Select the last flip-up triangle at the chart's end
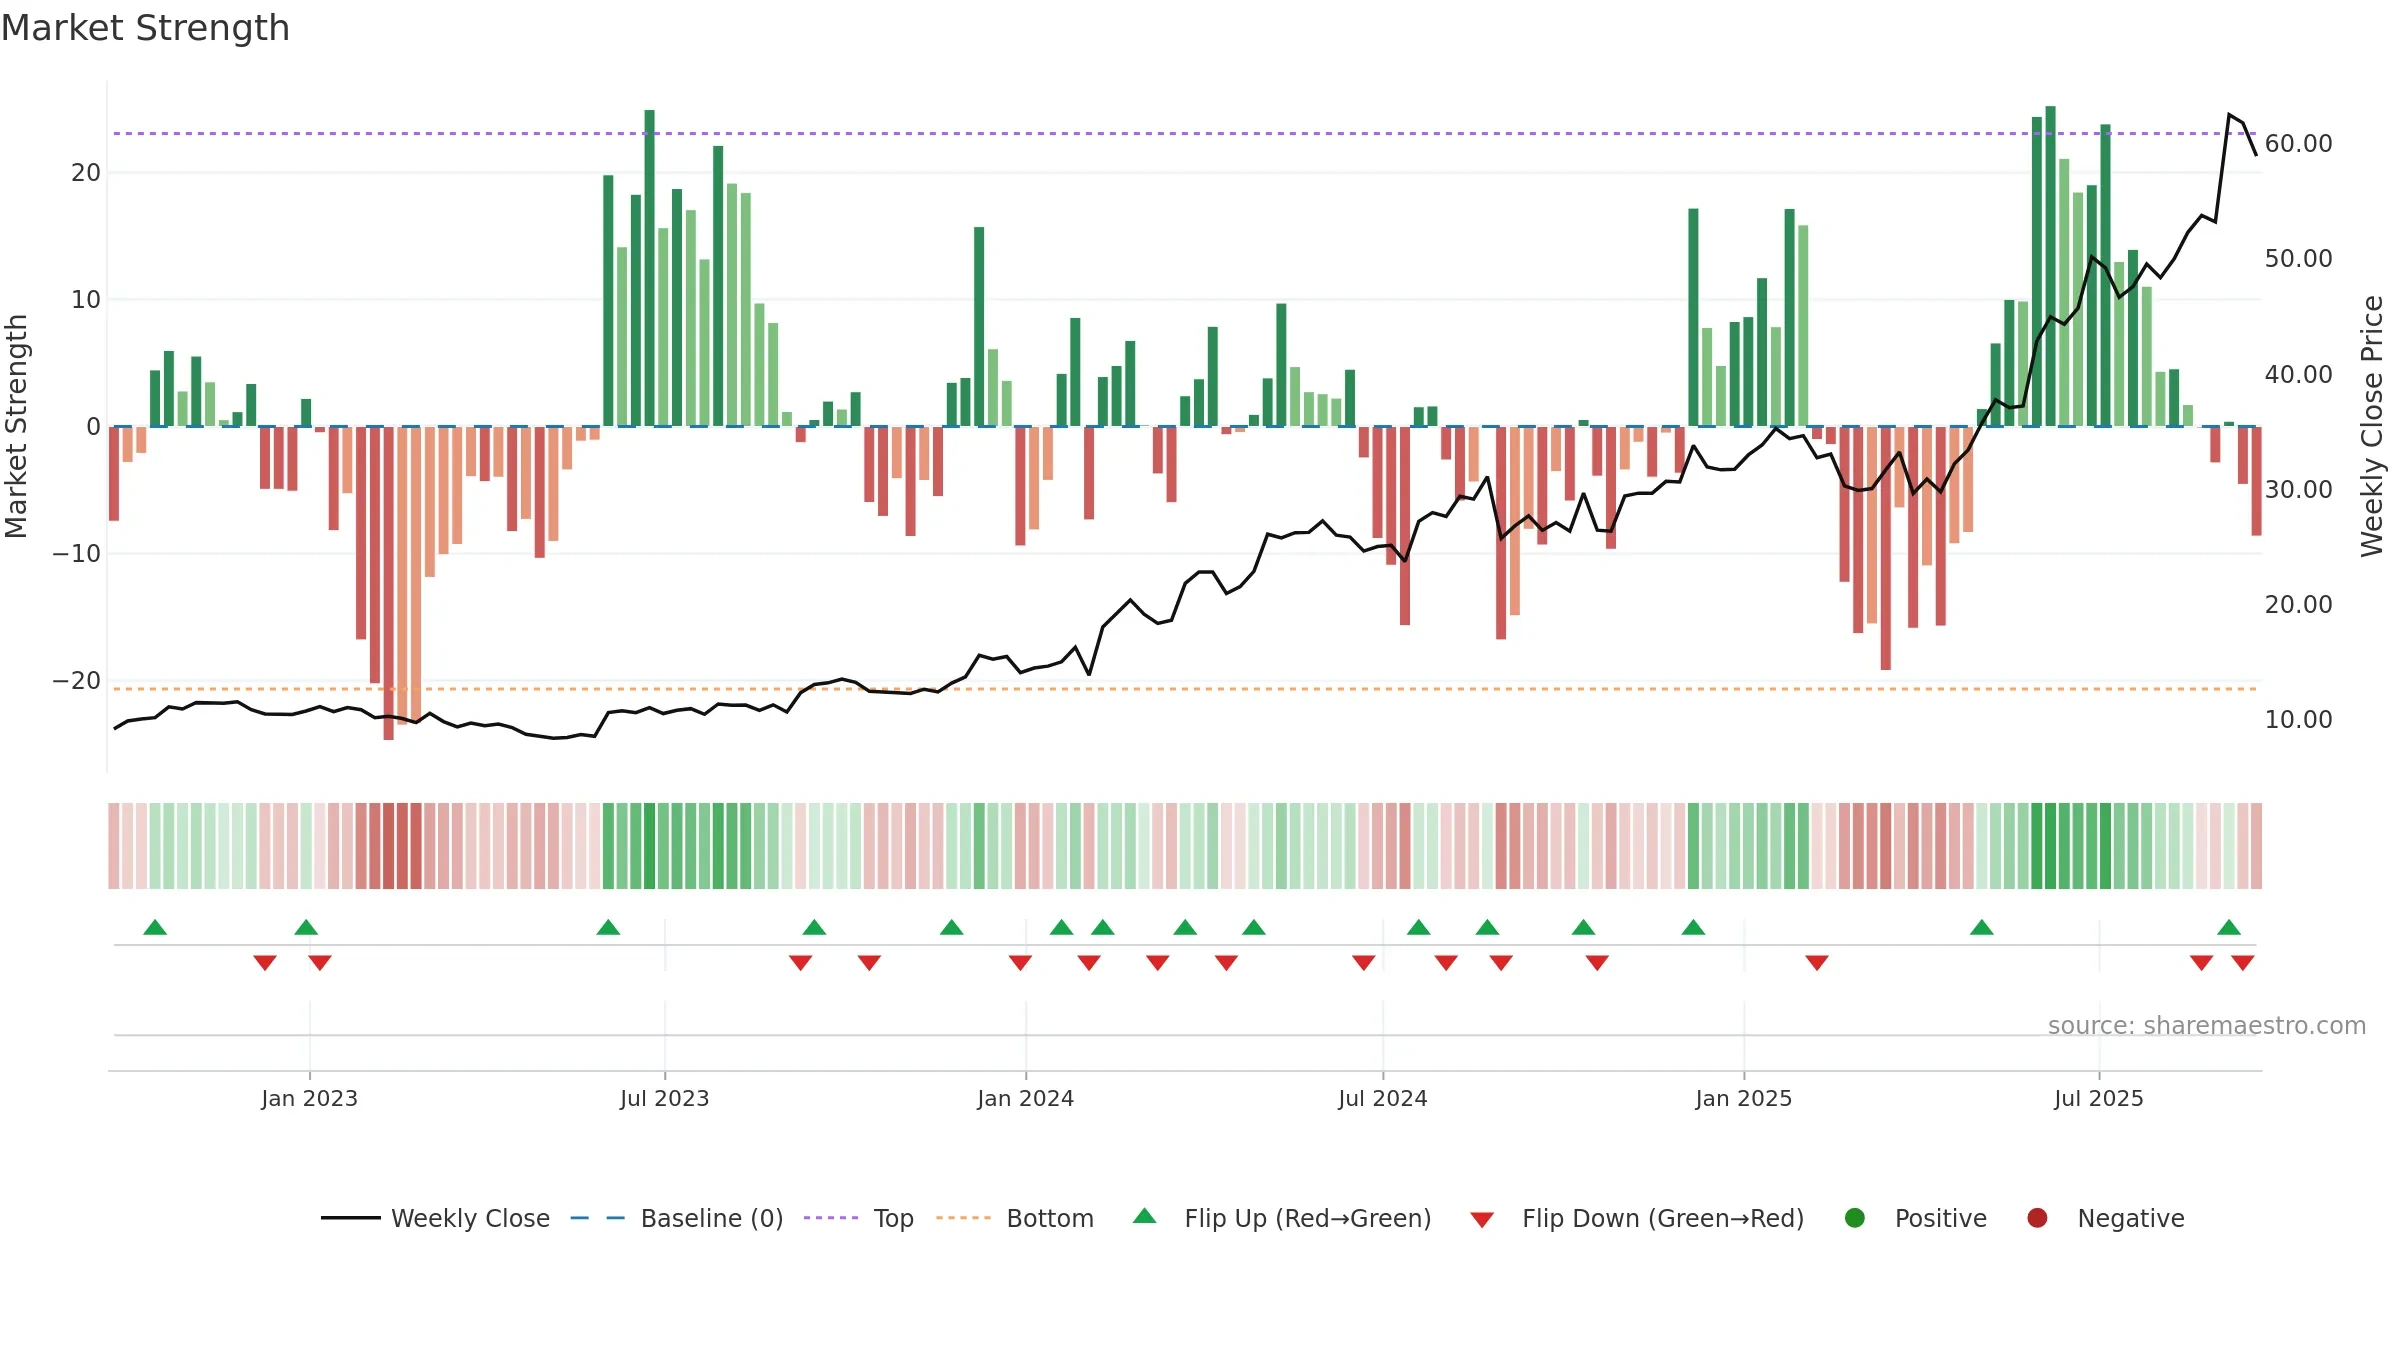 click(2229, 927)
